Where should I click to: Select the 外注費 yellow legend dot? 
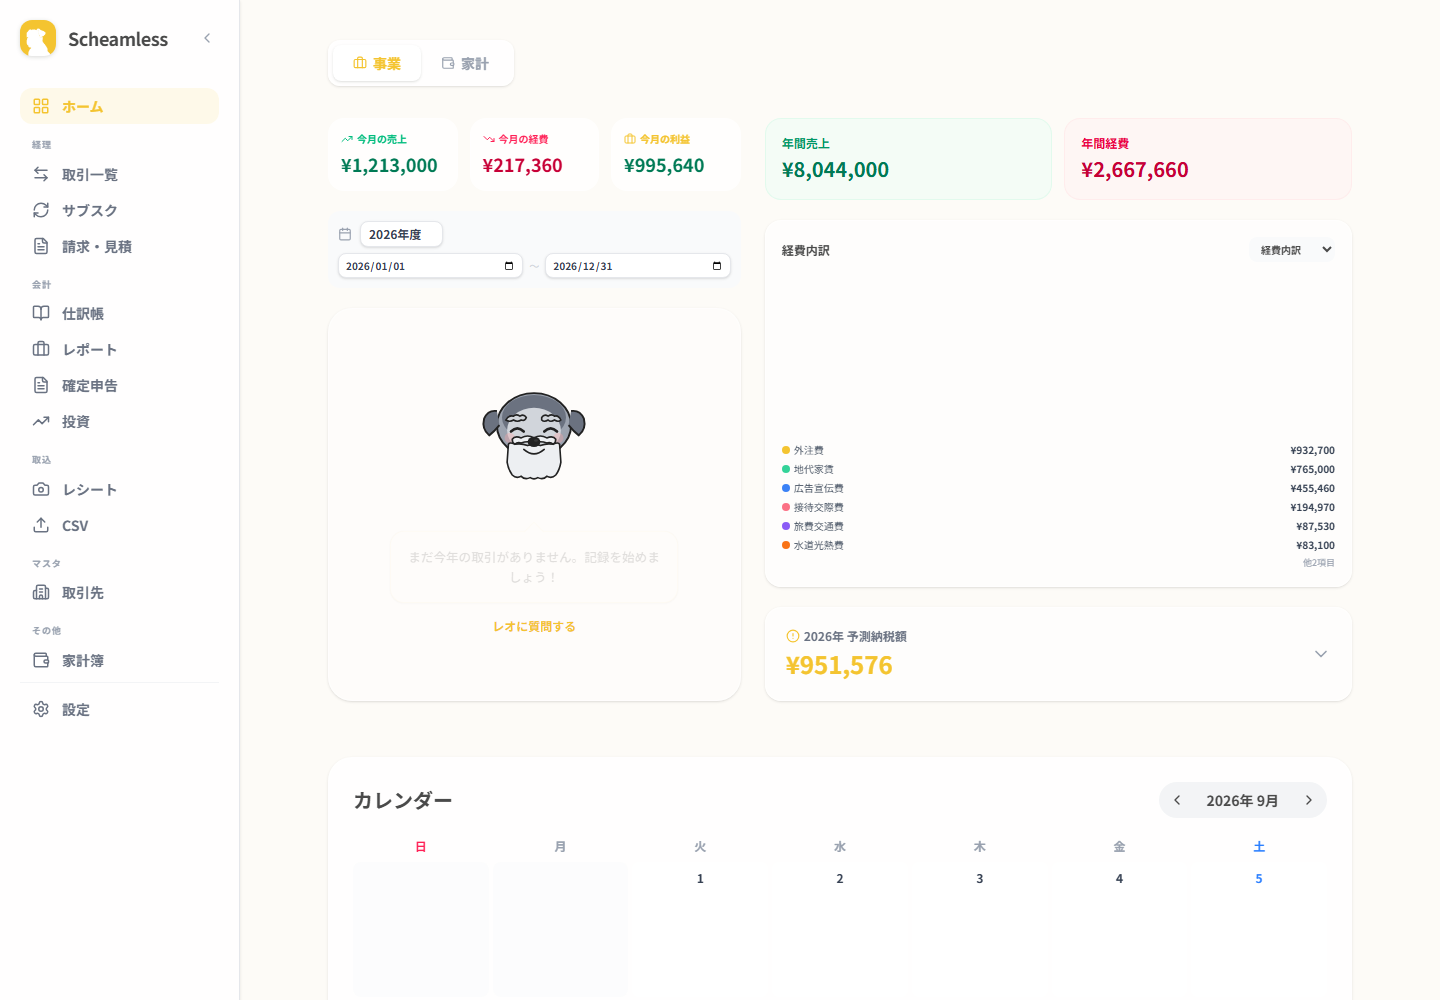click(786, 450)
